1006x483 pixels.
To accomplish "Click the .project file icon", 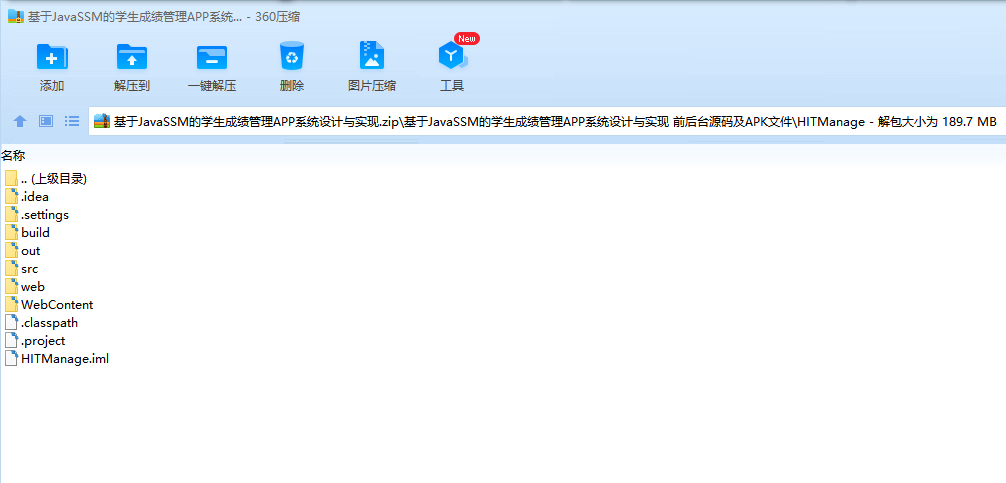I will tap(12, 340).
